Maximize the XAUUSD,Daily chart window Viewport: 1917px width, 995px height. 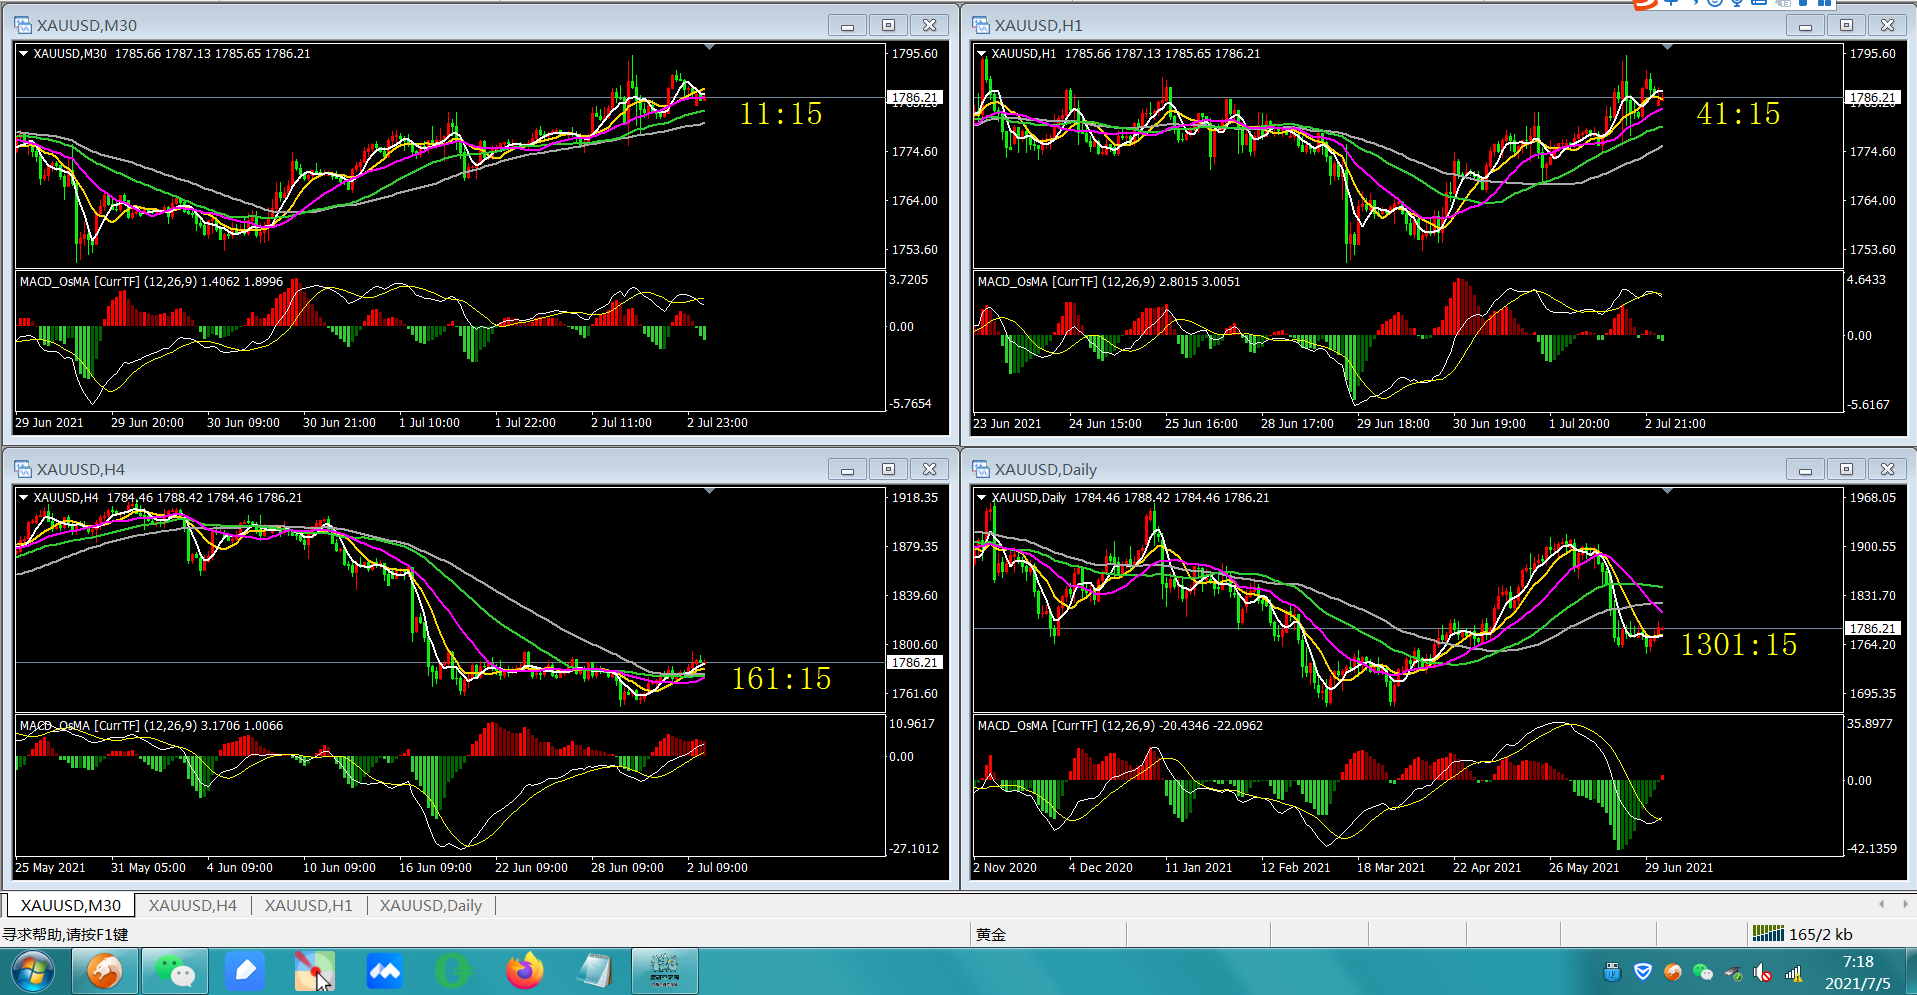pyautogui.click(x=1846, y=469)
